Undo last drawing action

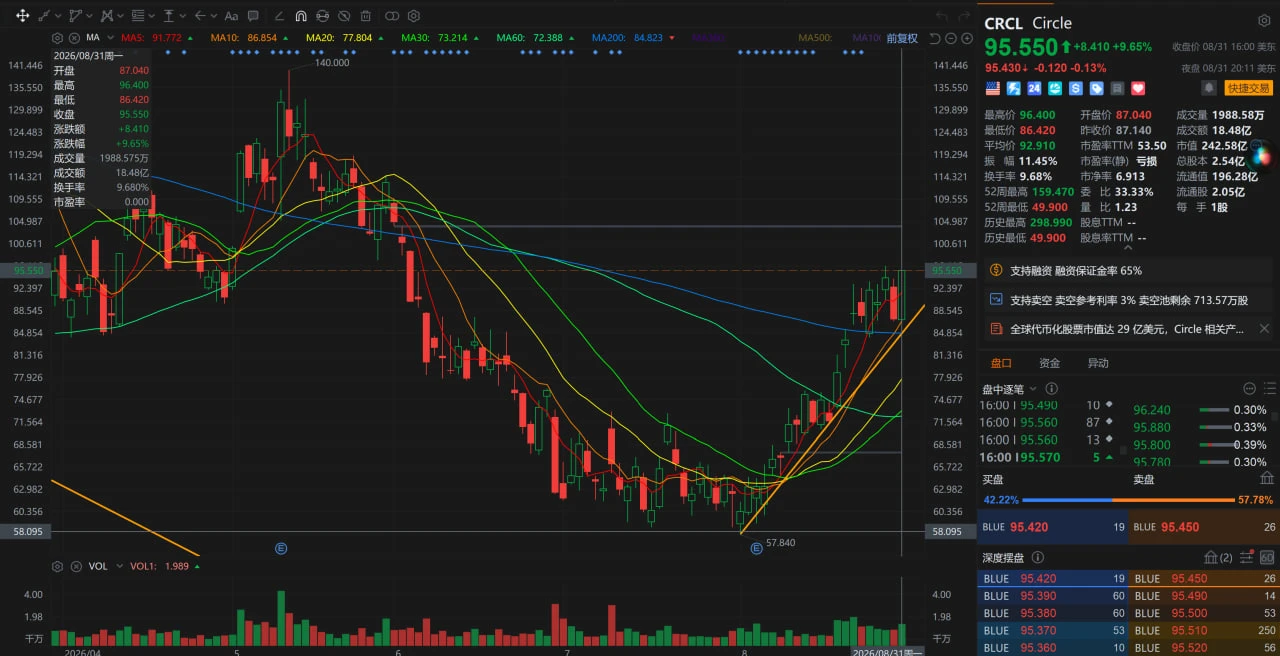(x=940, y=16)
